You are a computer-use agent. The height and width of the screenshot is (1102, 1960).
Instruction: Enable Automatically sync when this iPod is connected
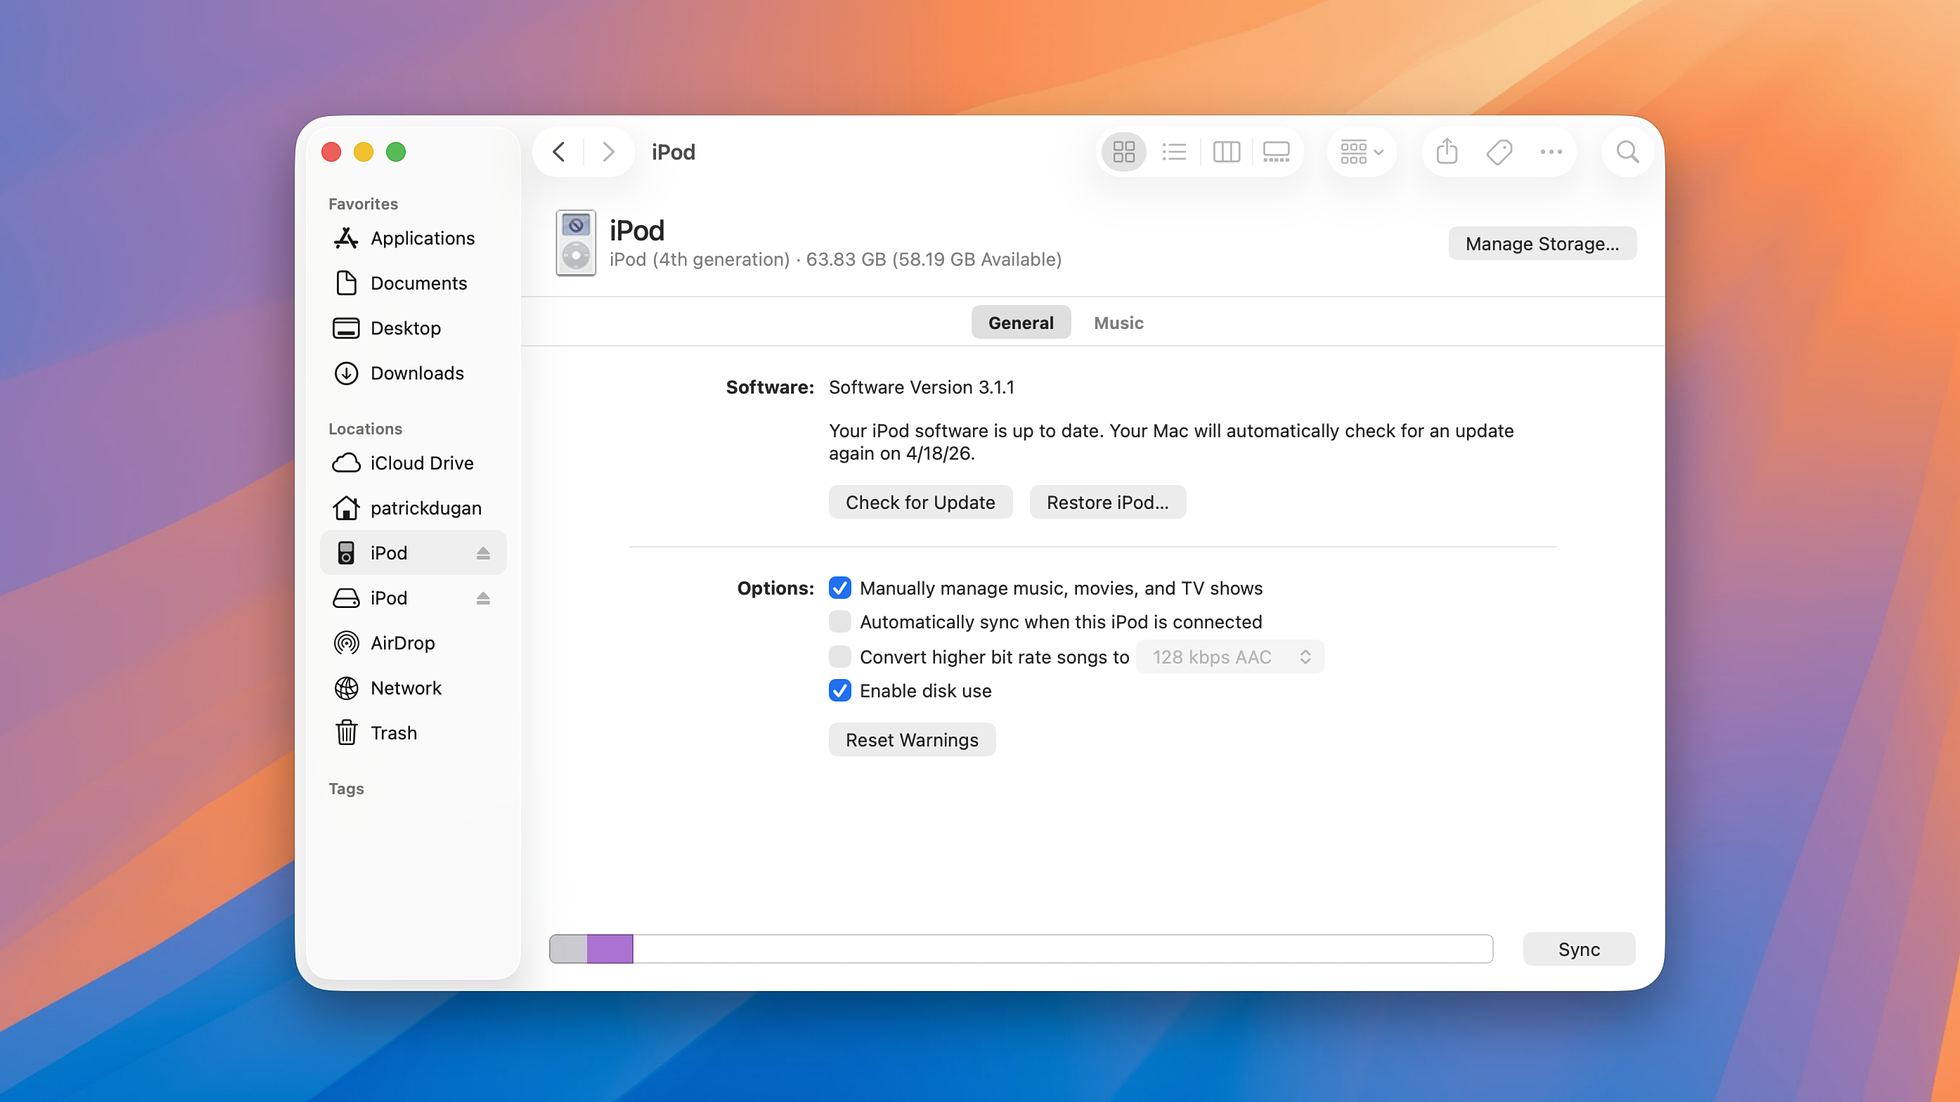coord(840,622)
